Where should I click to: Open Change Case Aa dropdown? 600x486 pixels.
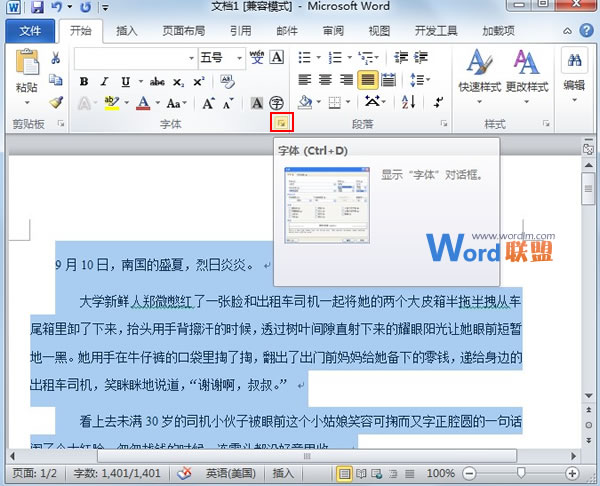tap(176, 103)
